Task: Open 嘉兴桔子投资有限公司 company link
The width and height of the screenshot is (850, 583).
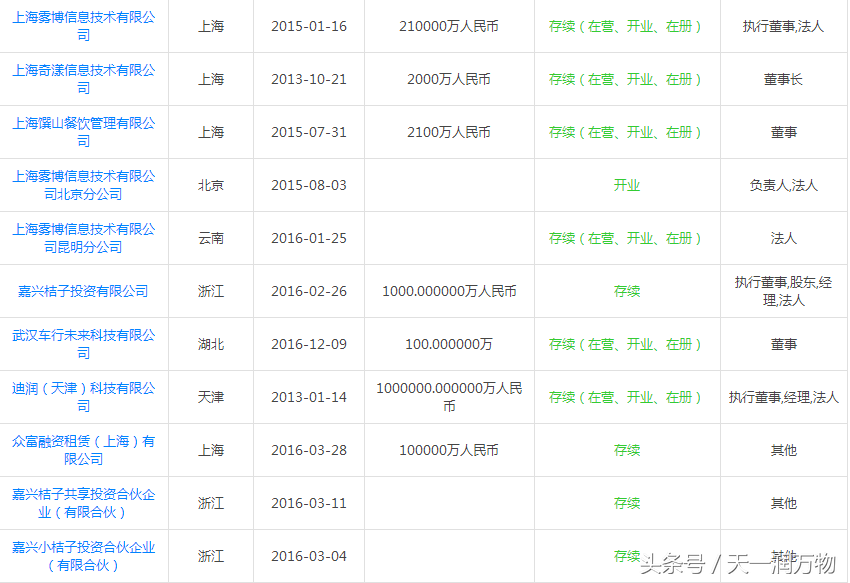Action: [83, 291]
